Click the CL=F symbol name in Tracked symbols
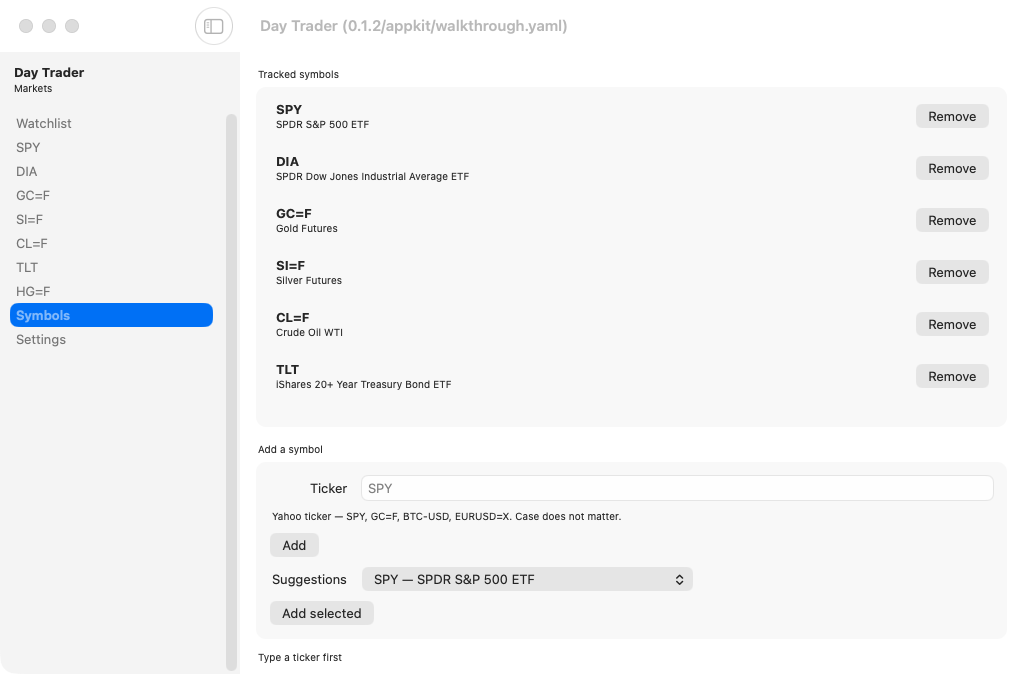 pos(293,317)
